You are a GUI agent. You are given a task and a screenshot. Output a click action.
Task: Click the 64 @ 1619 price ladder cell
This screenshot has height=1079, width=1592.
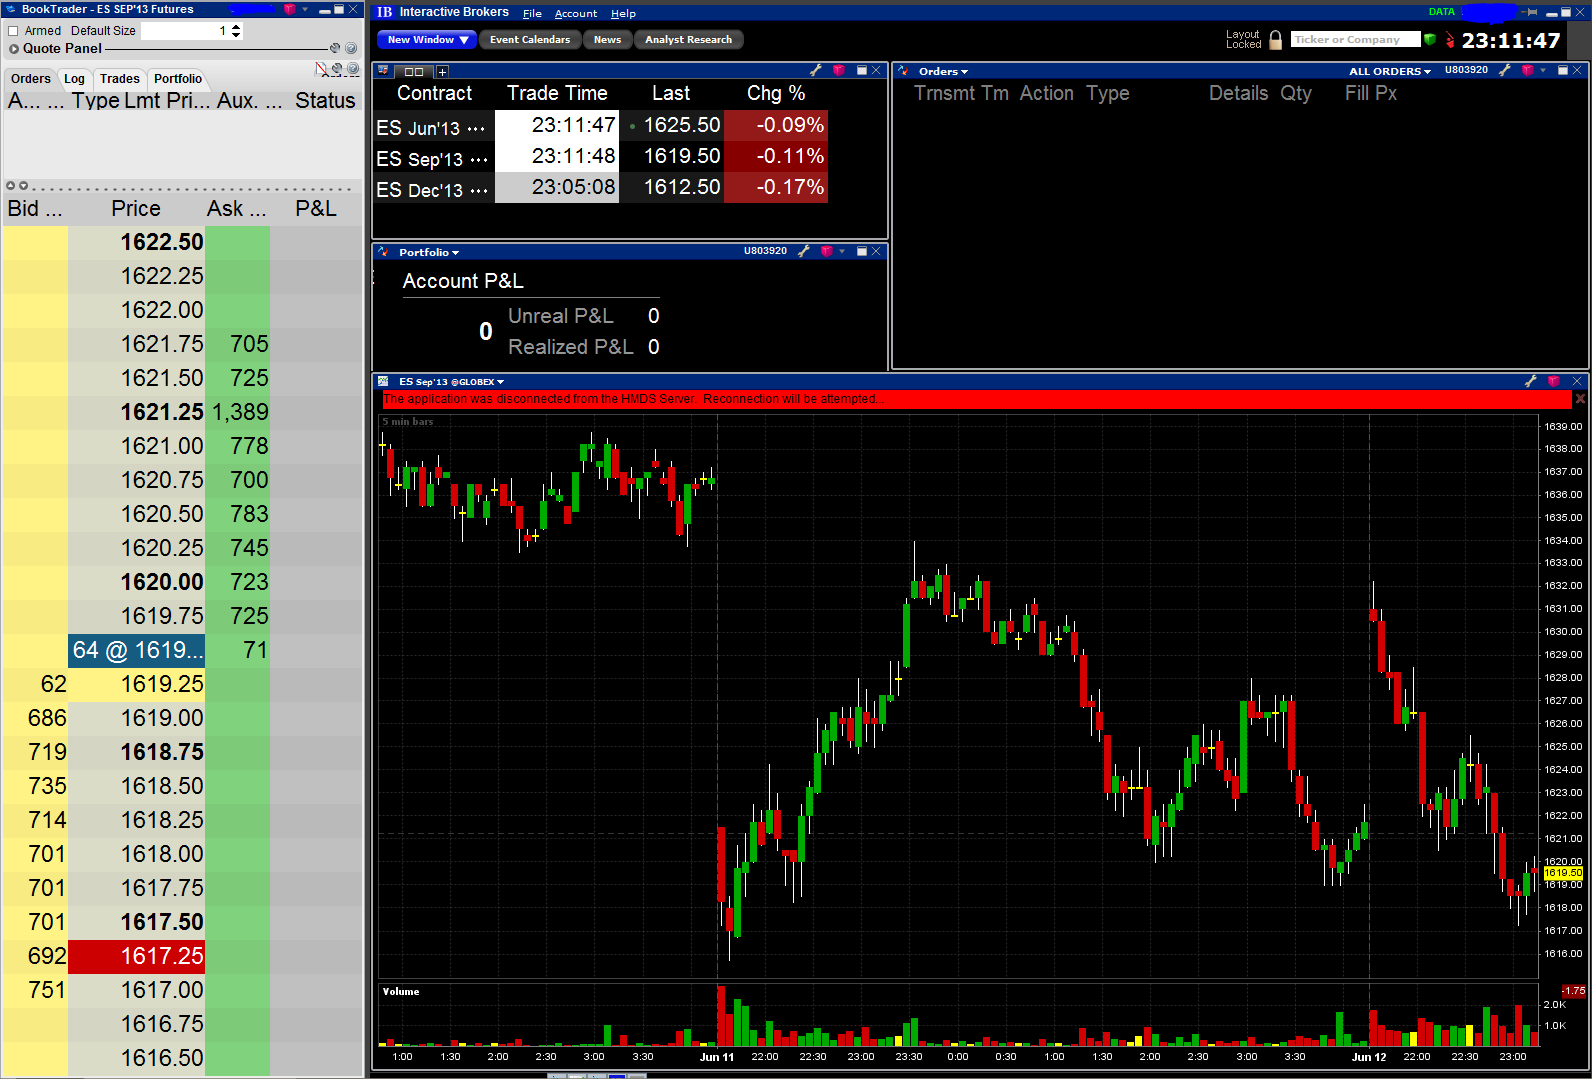click(137, 650)
